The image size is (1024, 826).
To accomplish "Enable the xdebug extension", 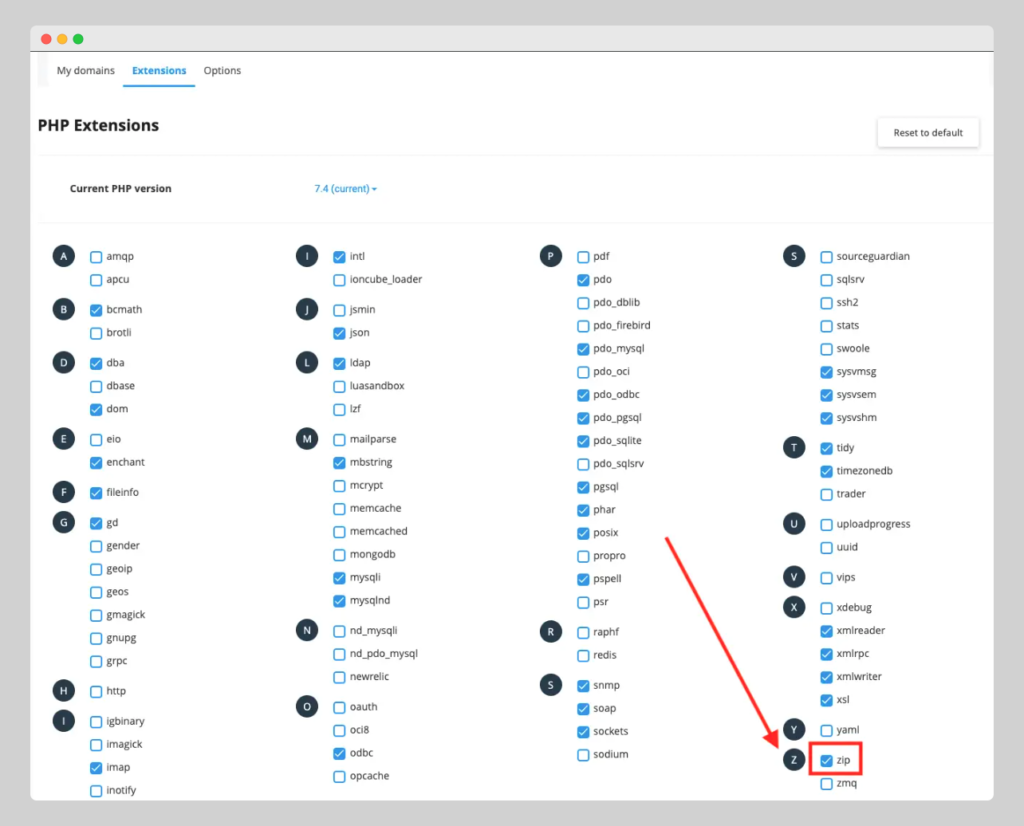I will click(x=826, y=607).
